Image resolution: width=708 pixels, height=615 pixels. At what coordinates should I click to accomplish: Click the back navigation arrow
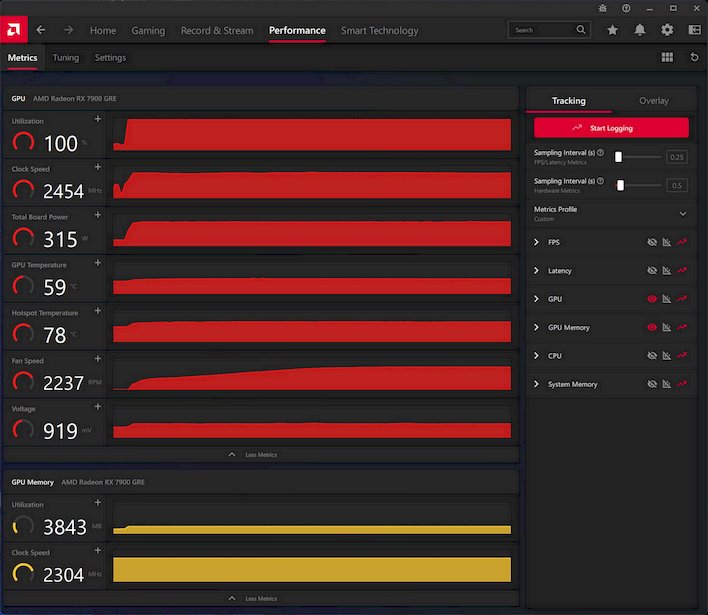41,30
